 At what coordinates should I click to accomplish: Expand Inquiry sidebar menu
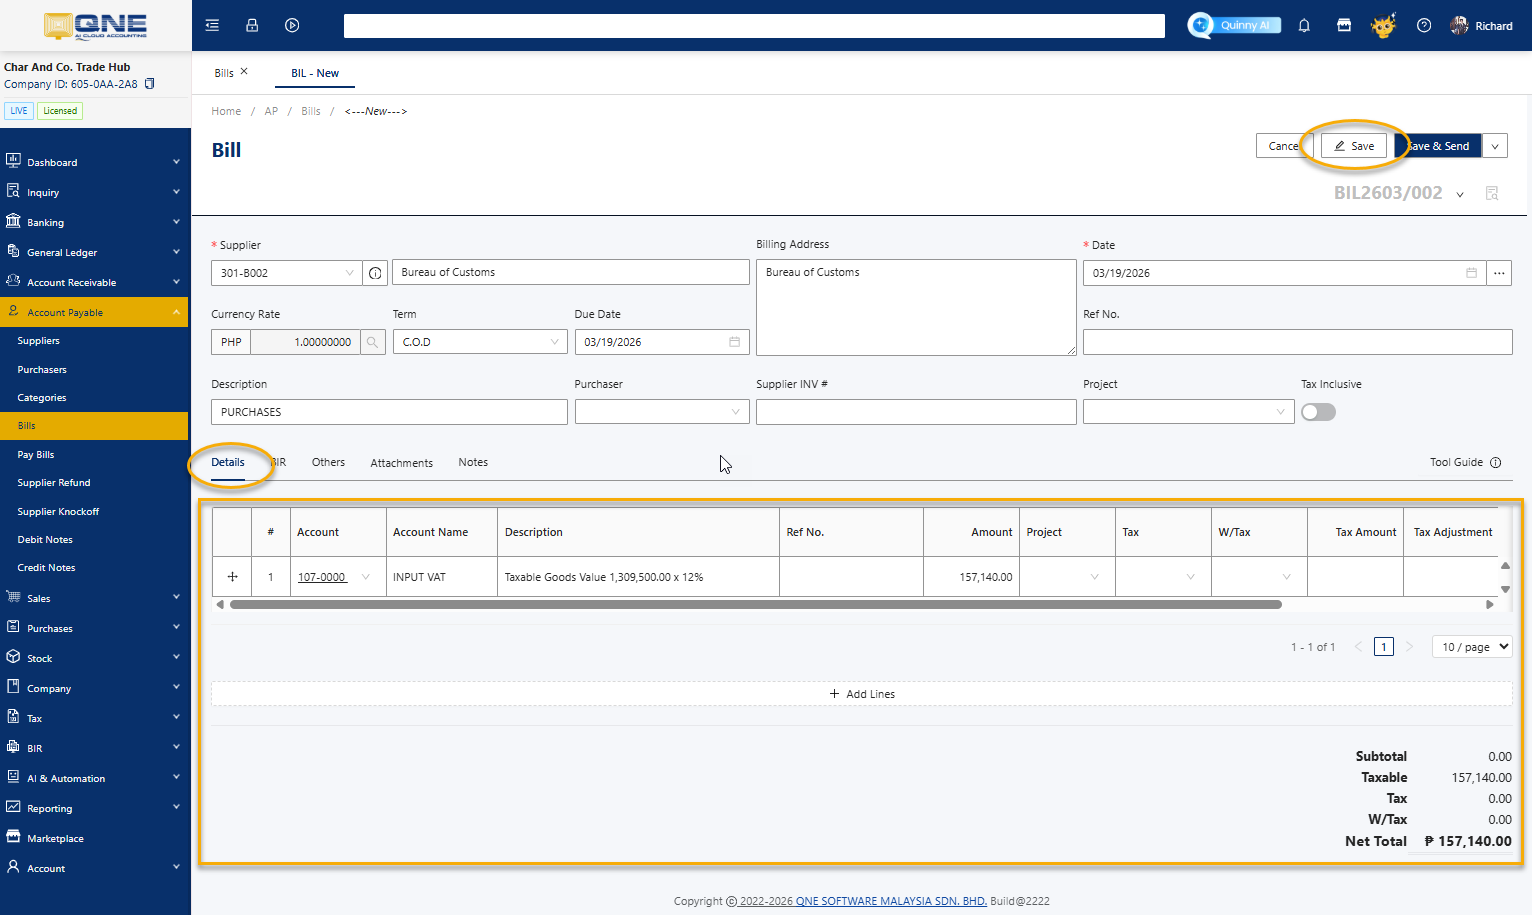94,192
